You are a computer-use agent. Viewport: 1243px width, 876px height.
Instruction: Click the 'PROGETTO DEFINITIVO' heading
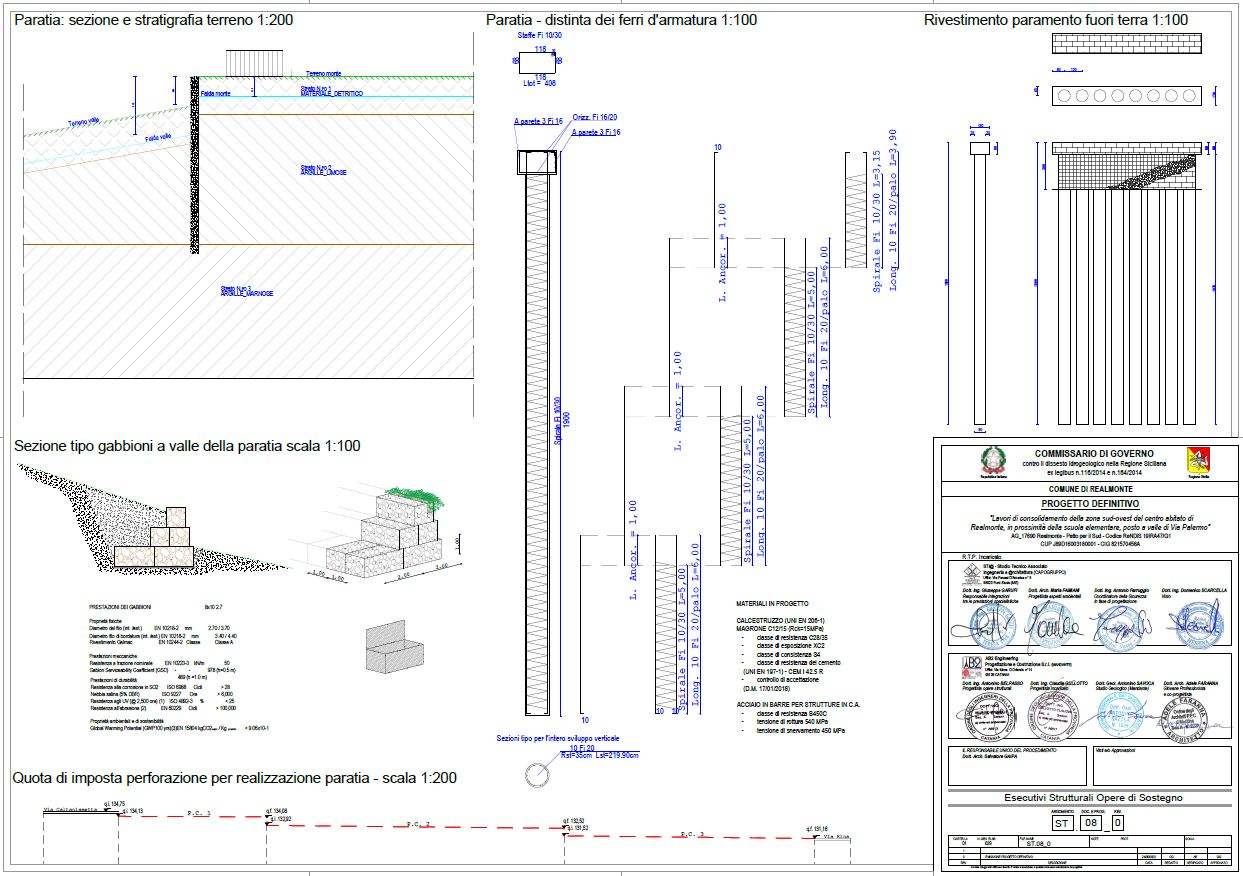coord(1089,504)
